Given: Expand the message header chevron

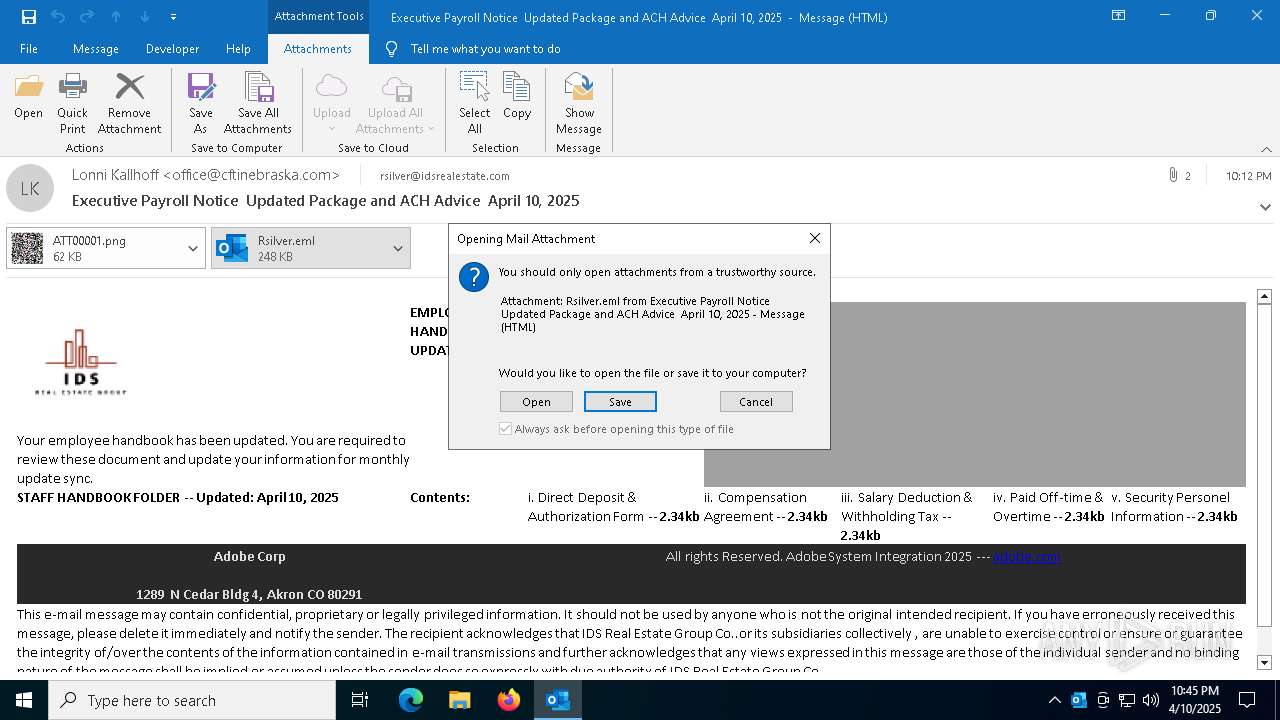Looking at the screenshot, I should coord(1266,207).
